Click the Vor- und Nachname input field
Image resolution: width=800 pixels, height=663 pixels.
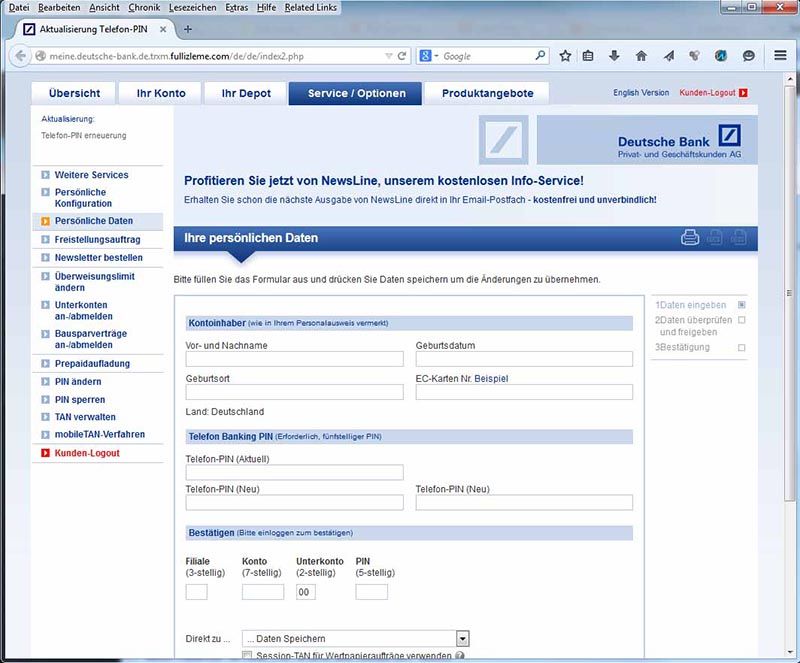point(294,359)
